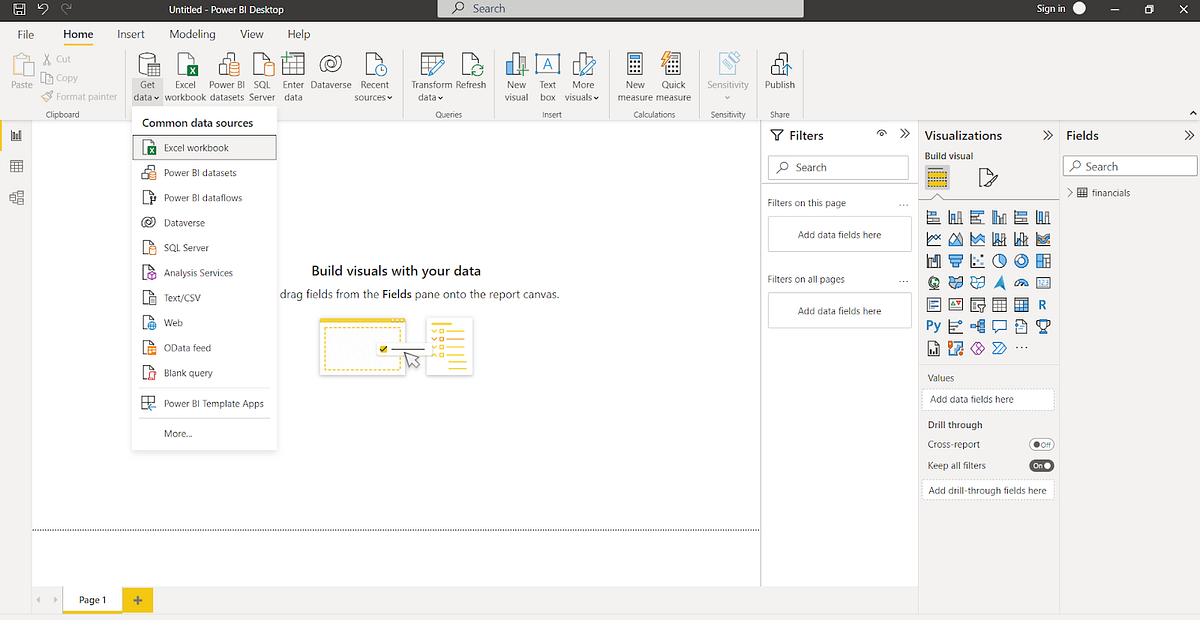Screen dimensions: 1200x620
Task: Create a New measure from the ribbon
Action: tap(634, 75)
